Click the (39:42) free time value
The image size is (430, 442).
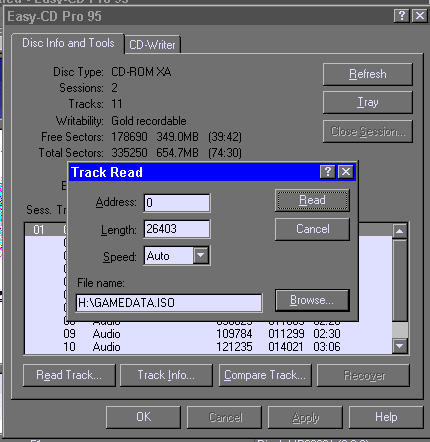point(225,137)
